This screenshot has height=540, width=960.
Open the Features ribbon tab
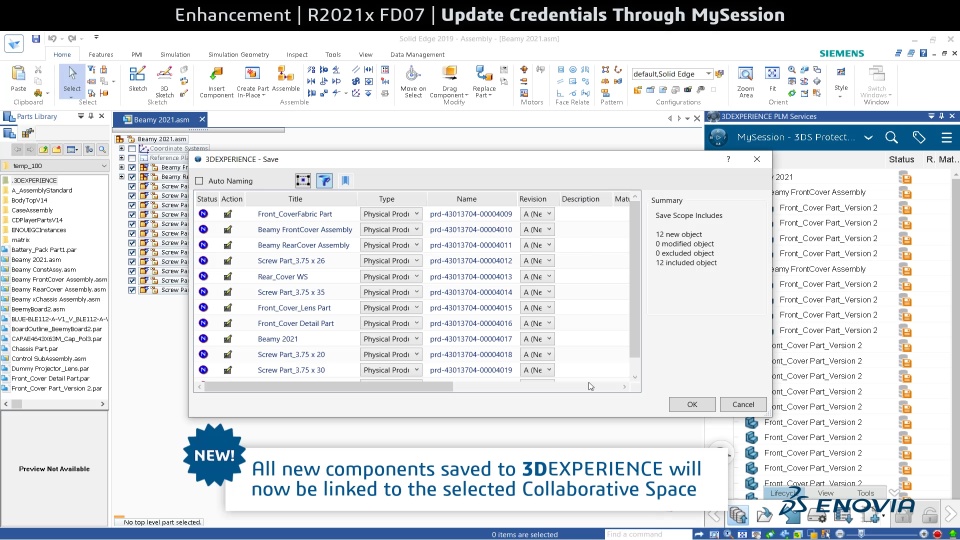100,54
